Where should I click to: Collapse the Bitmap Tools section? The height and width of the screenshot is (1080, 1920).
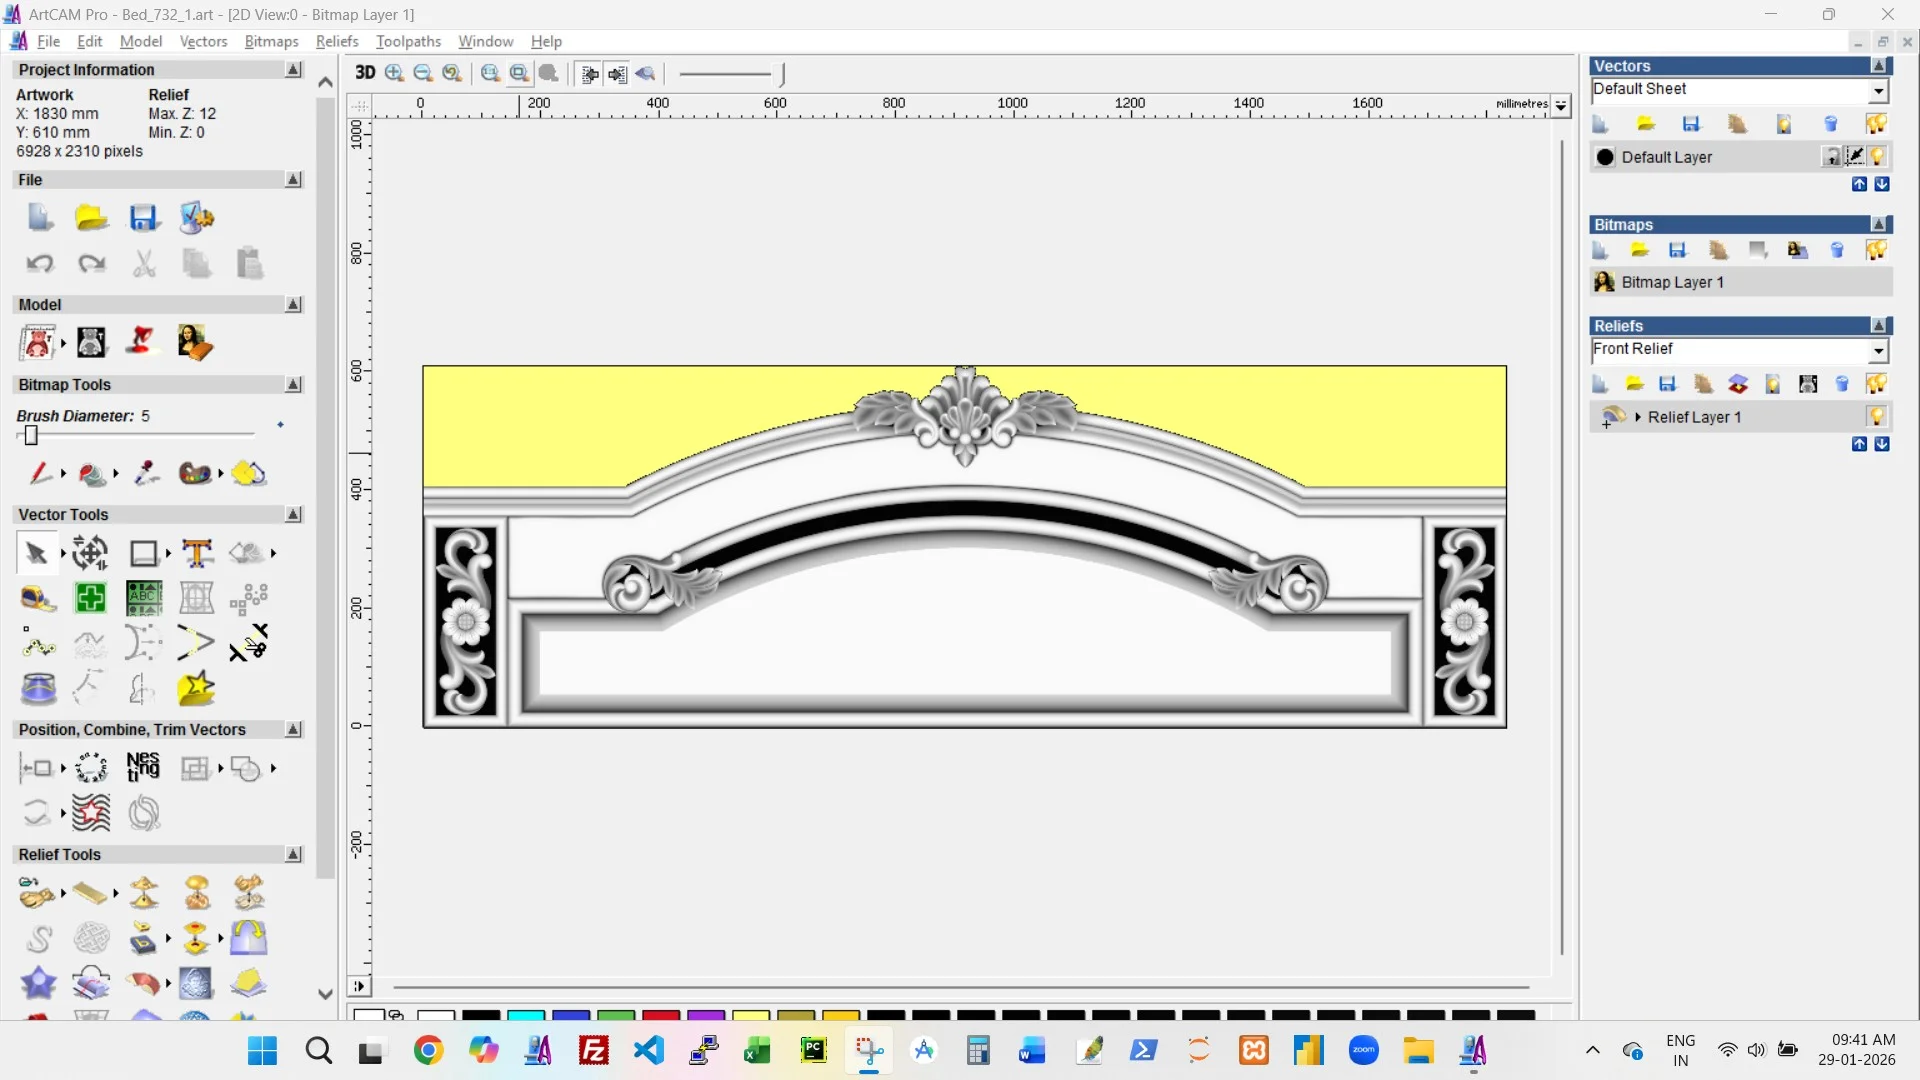293,385
